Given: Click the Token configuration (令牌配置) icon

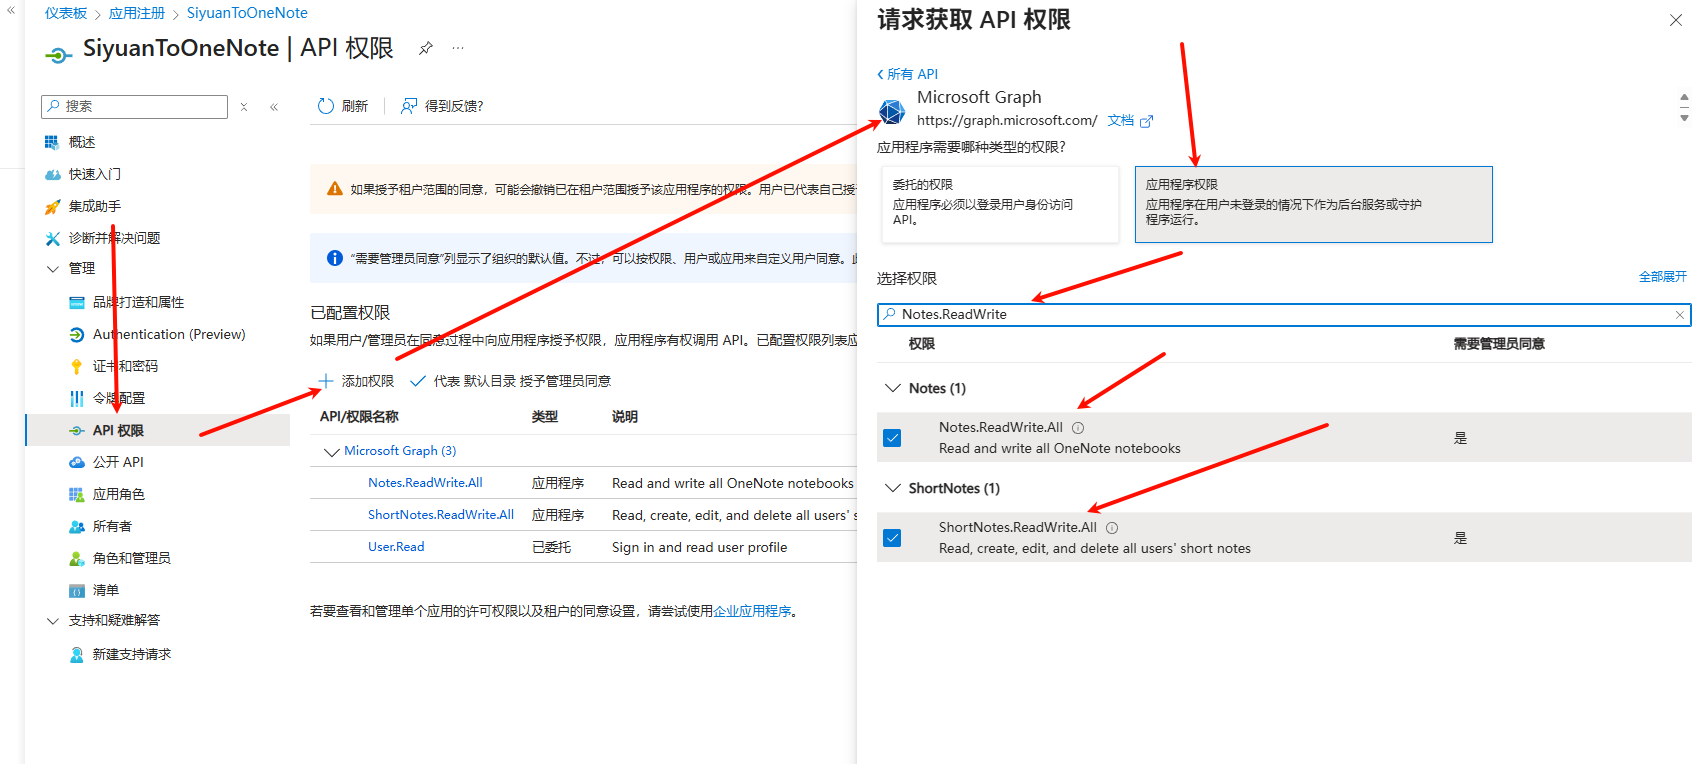Looking at the screenshot, I should tap(77, 398).
